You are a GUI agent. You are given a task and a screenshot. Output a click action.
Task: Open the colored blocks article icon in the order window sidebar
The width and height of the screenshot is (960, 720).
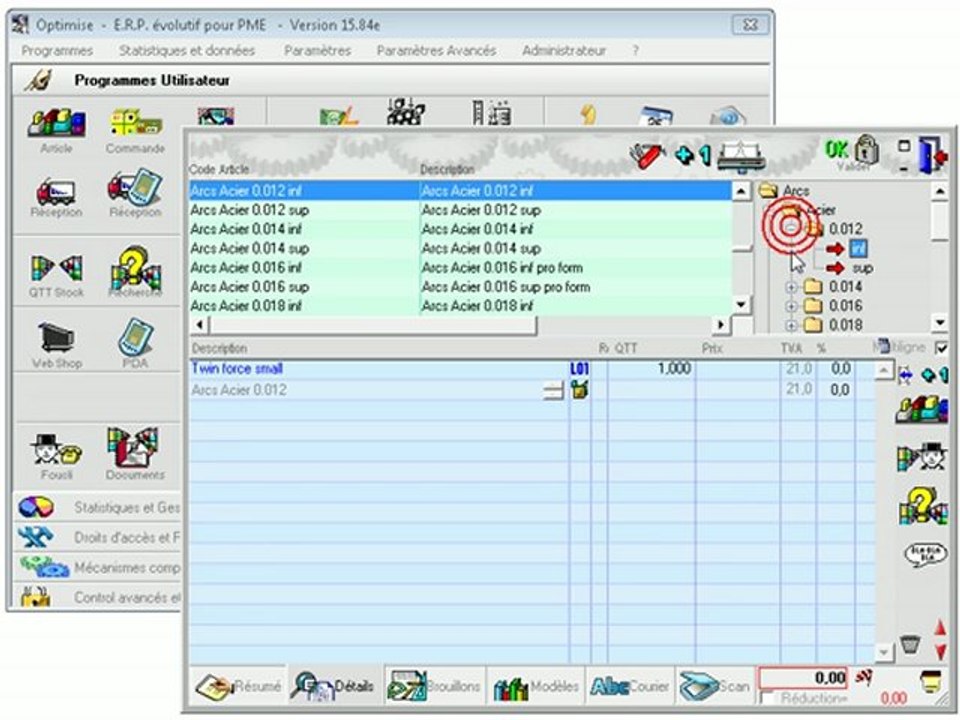(923, 410)
